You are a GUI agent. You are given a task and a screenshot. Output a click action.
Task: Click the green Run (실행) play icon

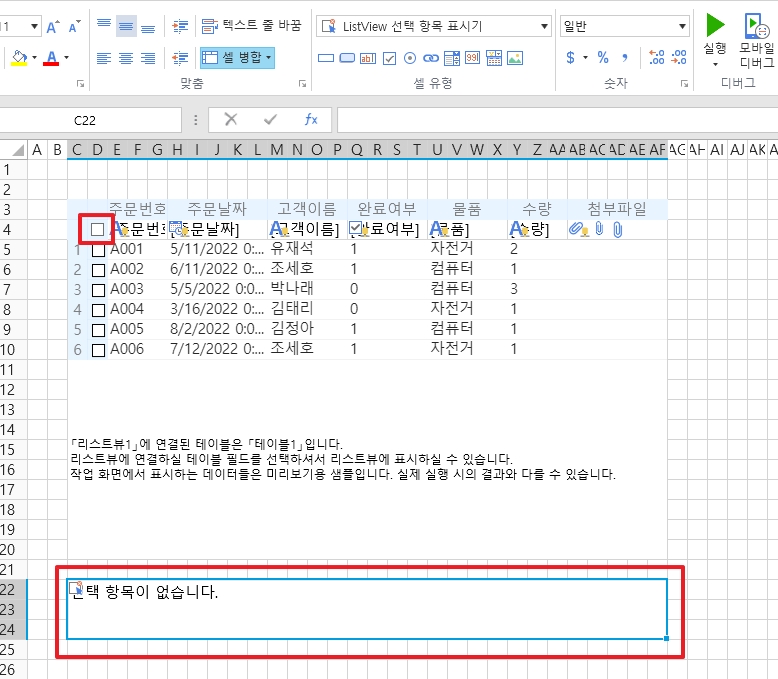pyautogui.click(x=714, y=24)
